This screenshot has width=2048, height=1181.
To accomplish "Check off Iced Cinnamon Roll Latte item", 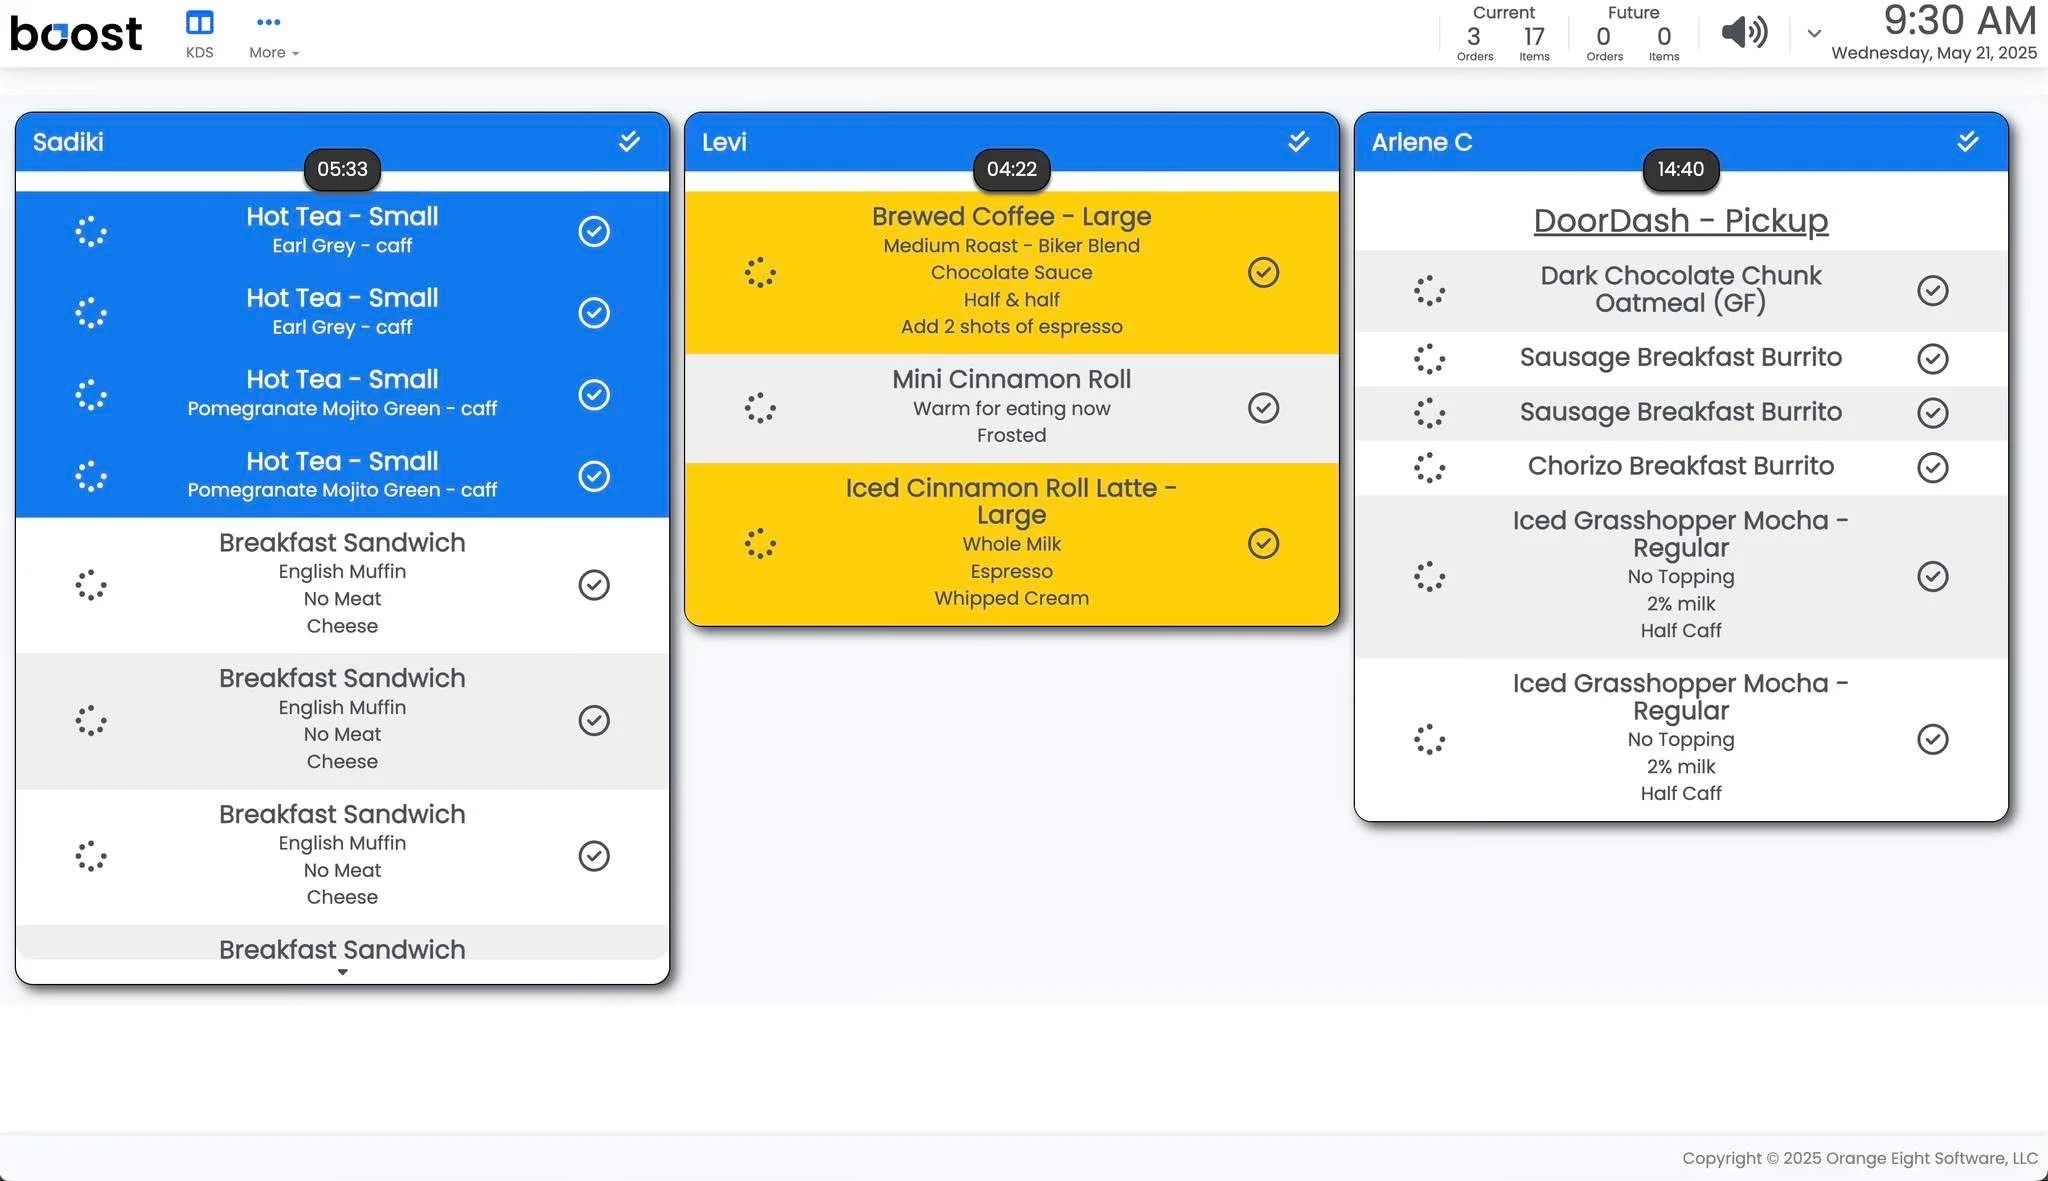I will (1263, 543).
